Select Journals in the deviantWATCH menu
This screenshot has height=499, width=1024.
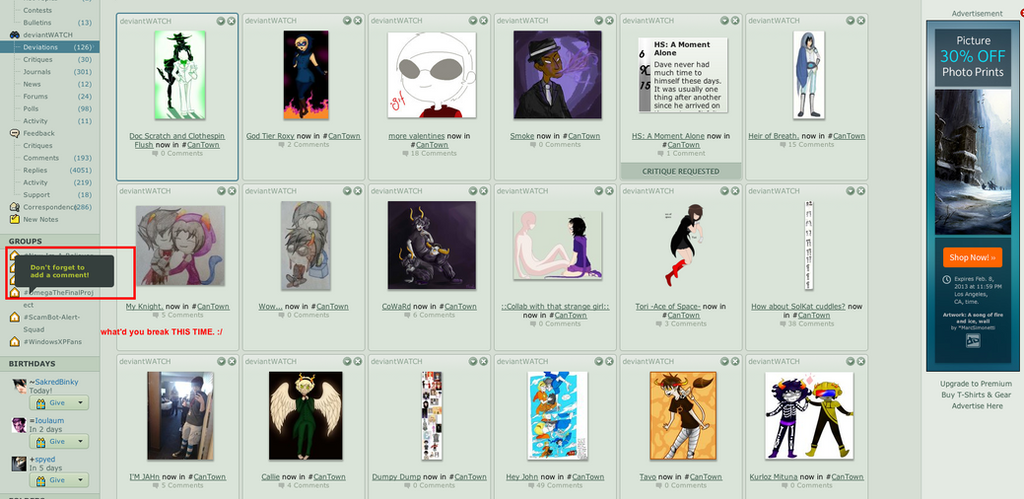(37, 72)
